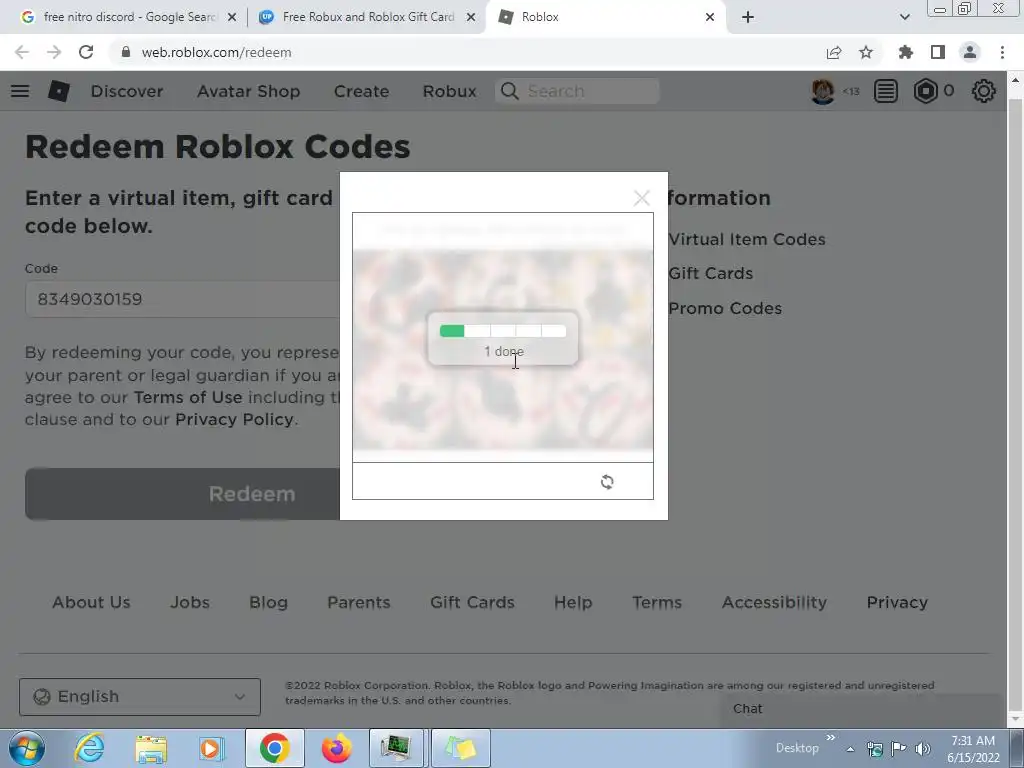Screen dimensions: 1024x768
Task: Click the site lock icon
Action: pyautogui.click(x=126, y=52)
